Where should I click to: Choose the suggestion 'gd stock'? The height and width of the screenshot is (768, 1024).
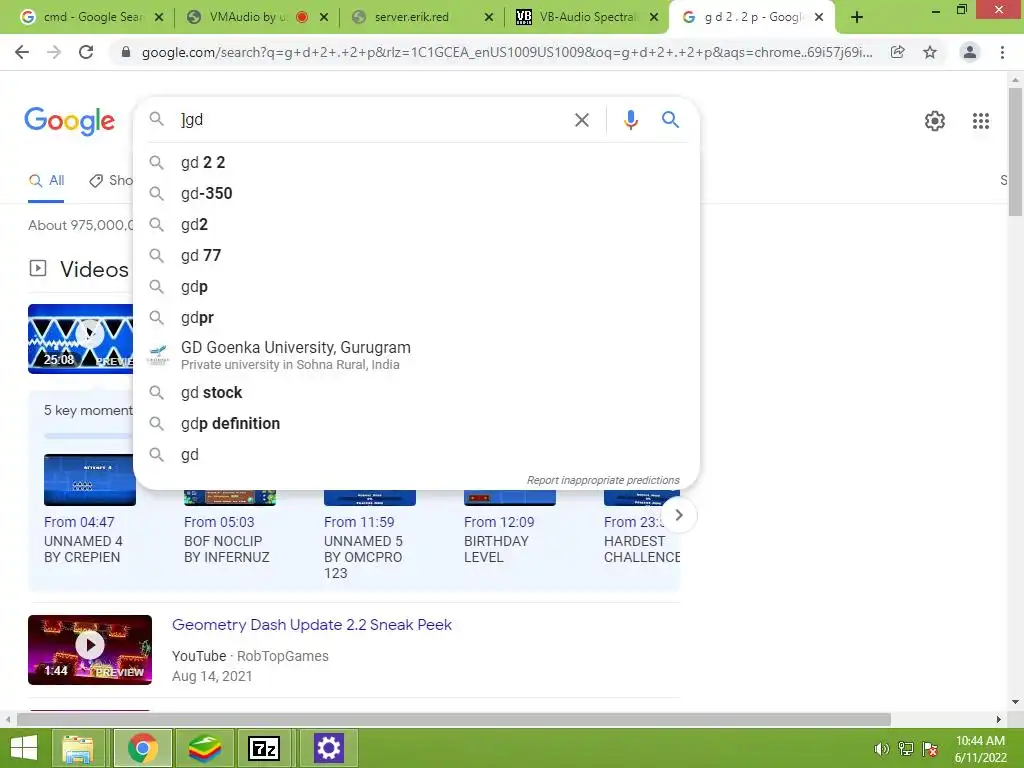[416, 392]
